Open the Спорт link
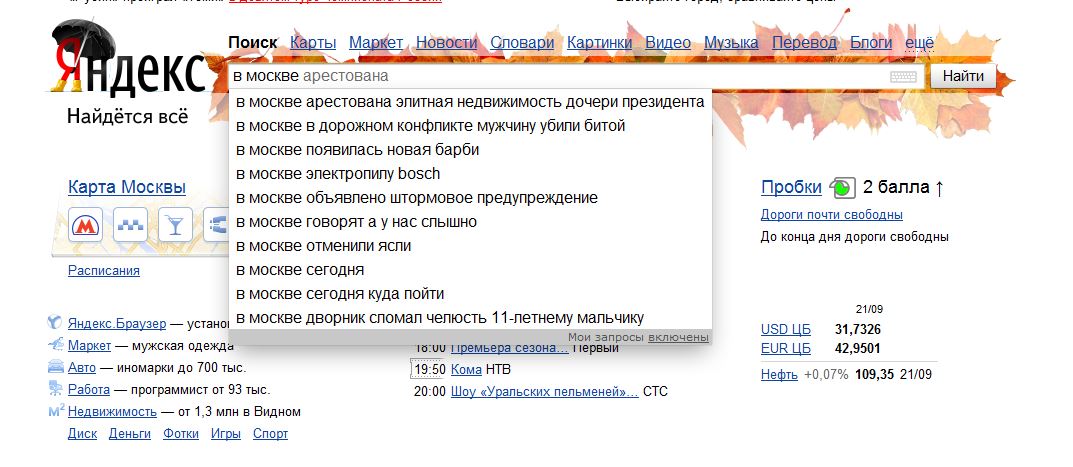Image resolution: width=1073 pixels, height=467 pixels. click(x=270, y=434)
